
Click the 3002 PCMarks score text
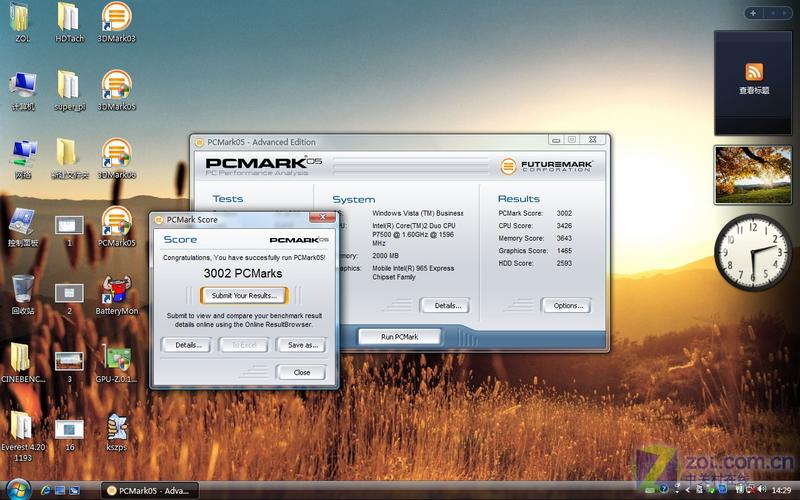click(243, 273)
